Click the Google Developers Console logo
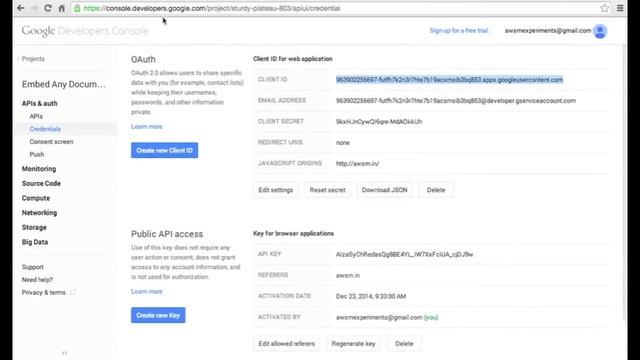Image resolution: width=640 pixels, height=360 pixels. (85, 31)
